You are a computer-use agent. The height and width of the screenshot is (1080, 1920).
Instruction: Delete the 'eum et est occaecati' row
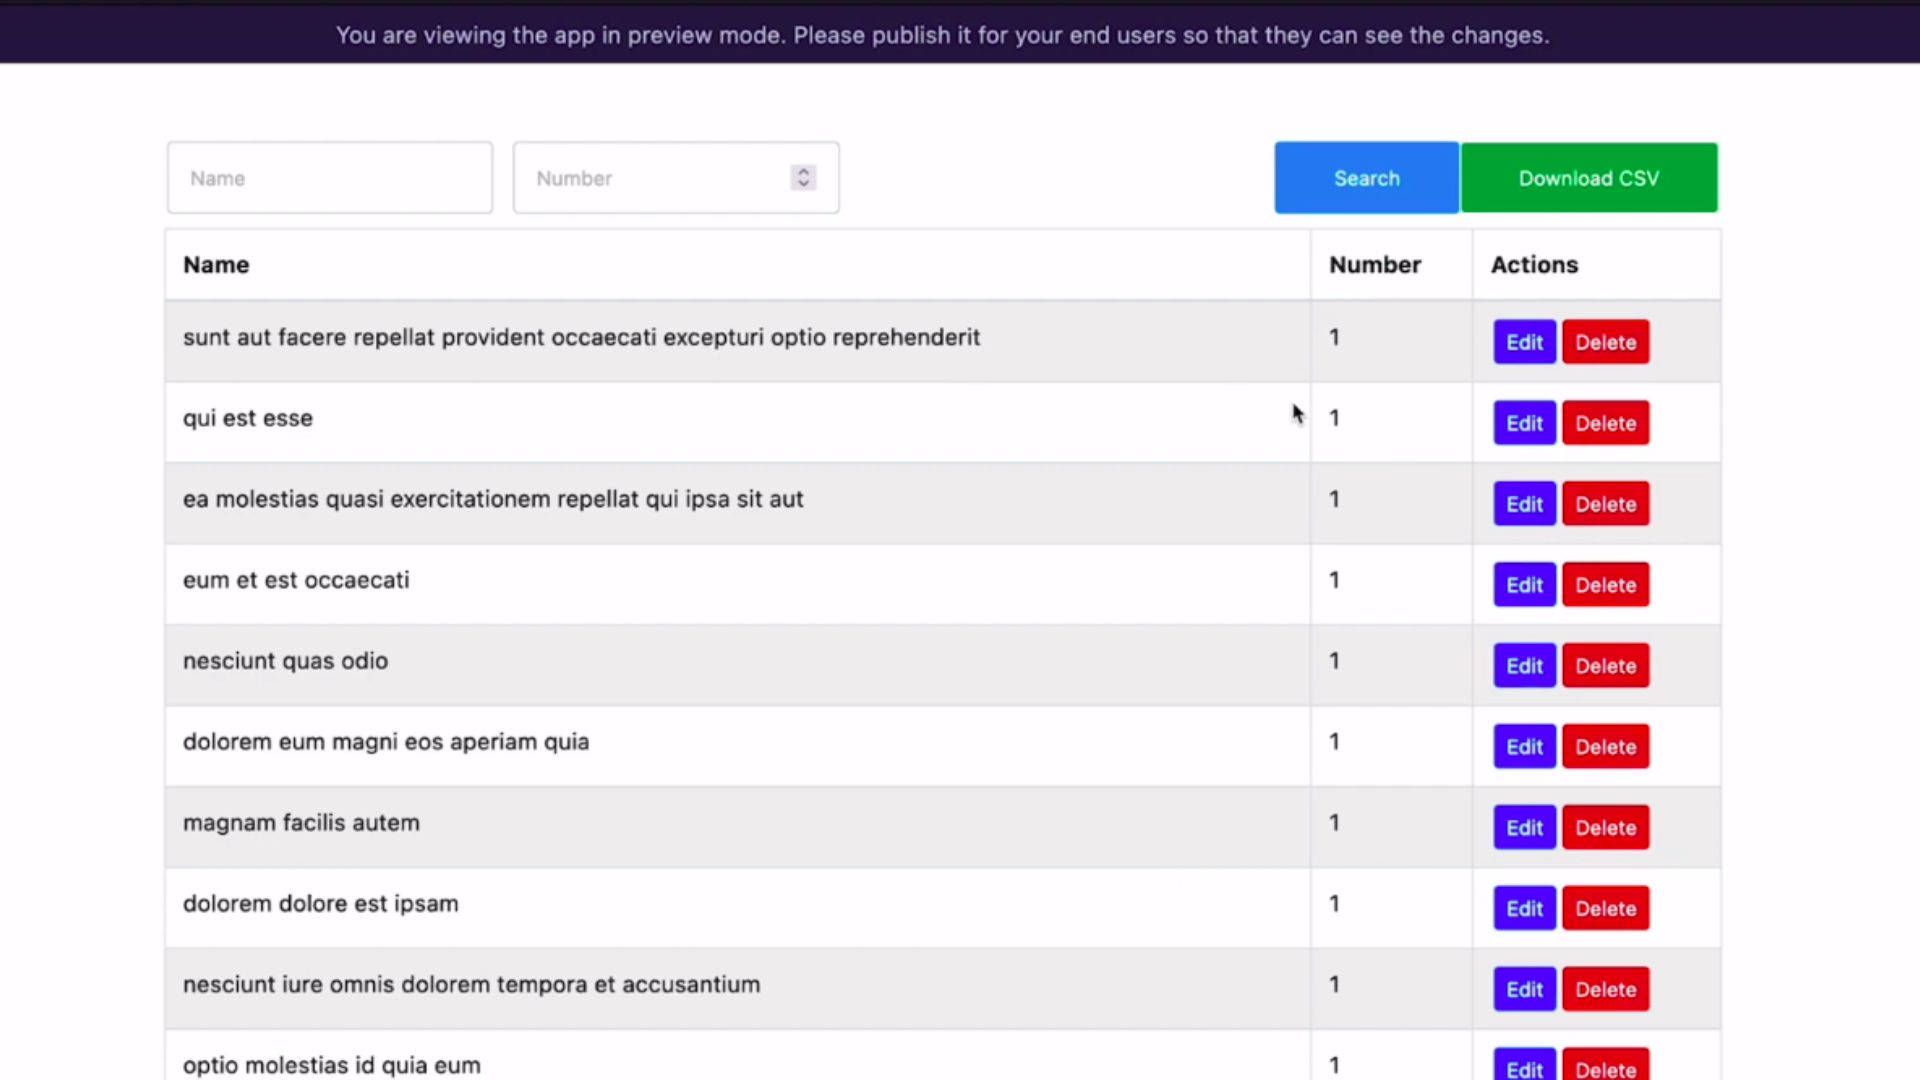click(1606, 585)
